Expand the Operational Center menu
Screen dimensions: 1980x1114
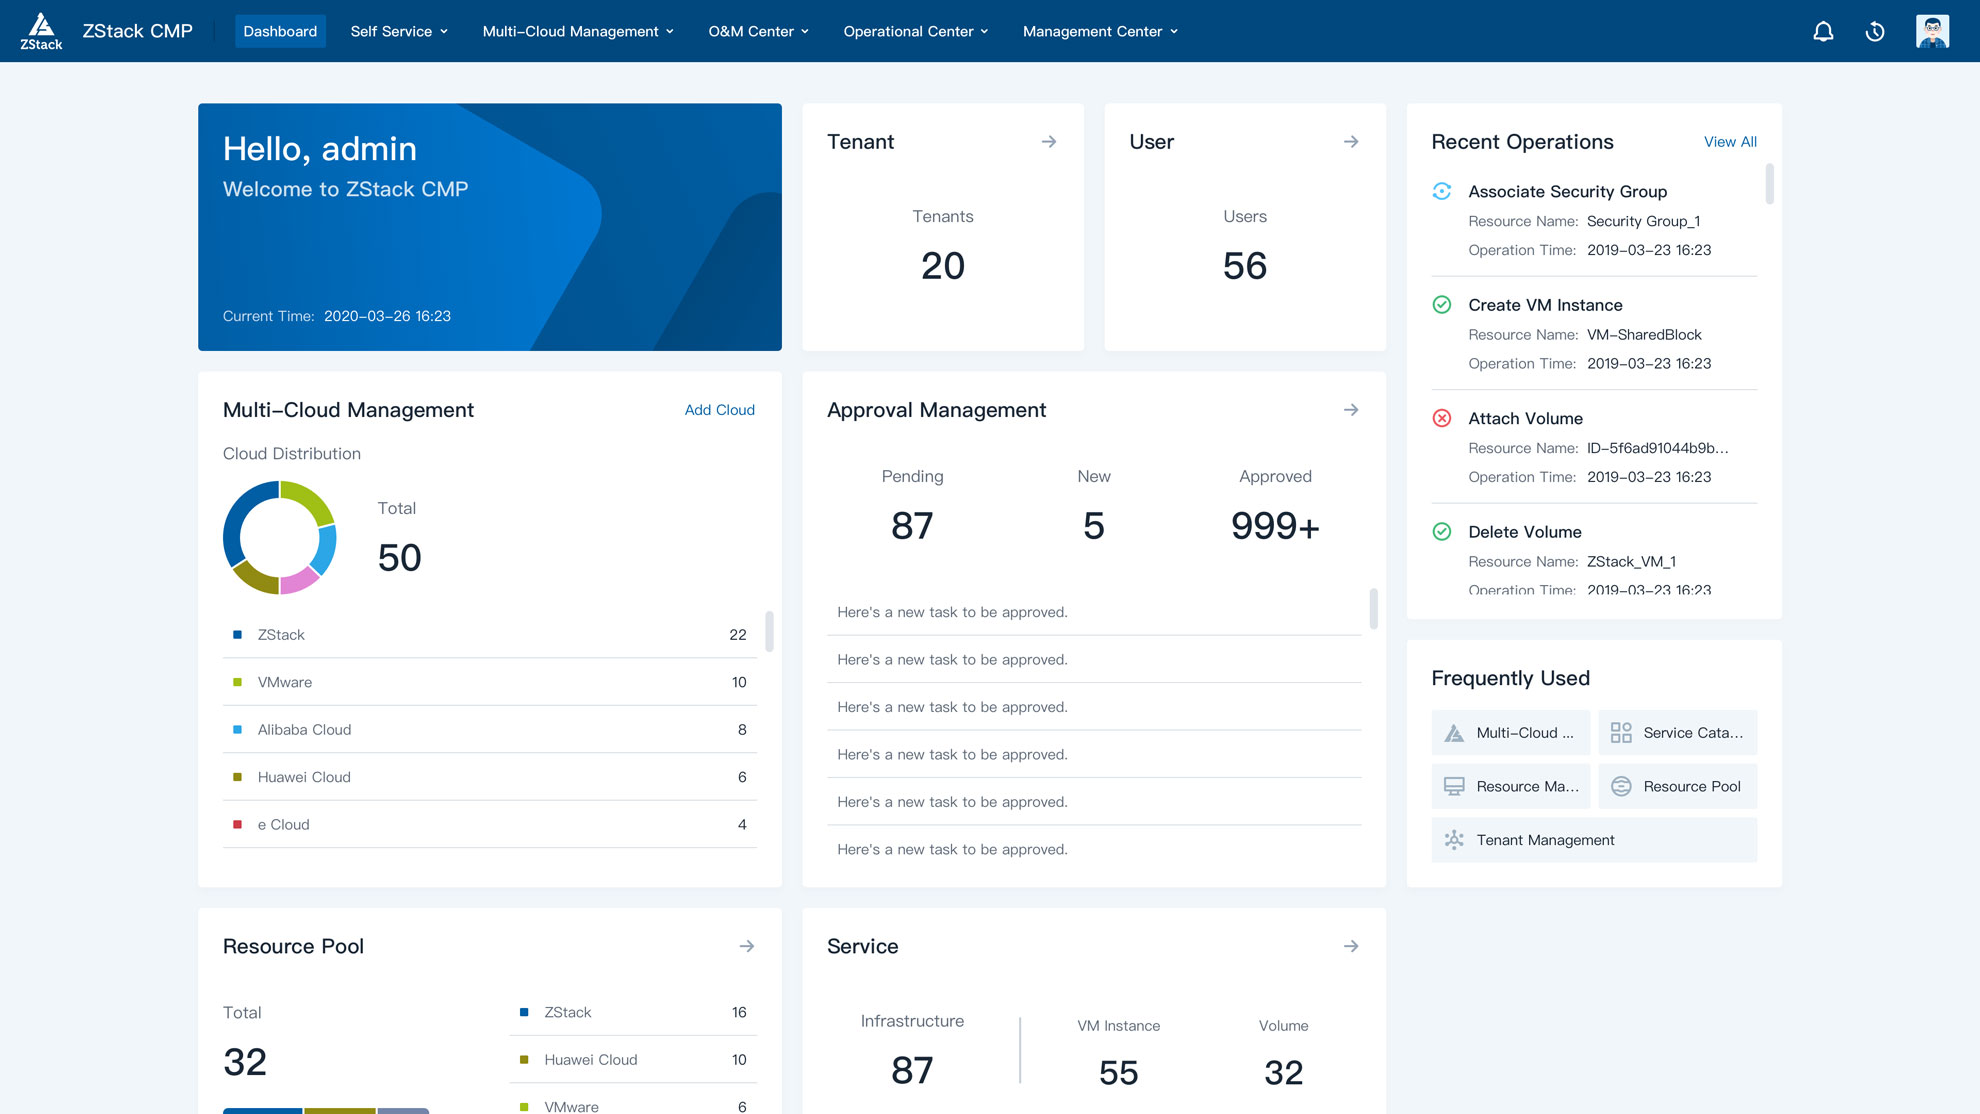[x=916, y=31]
